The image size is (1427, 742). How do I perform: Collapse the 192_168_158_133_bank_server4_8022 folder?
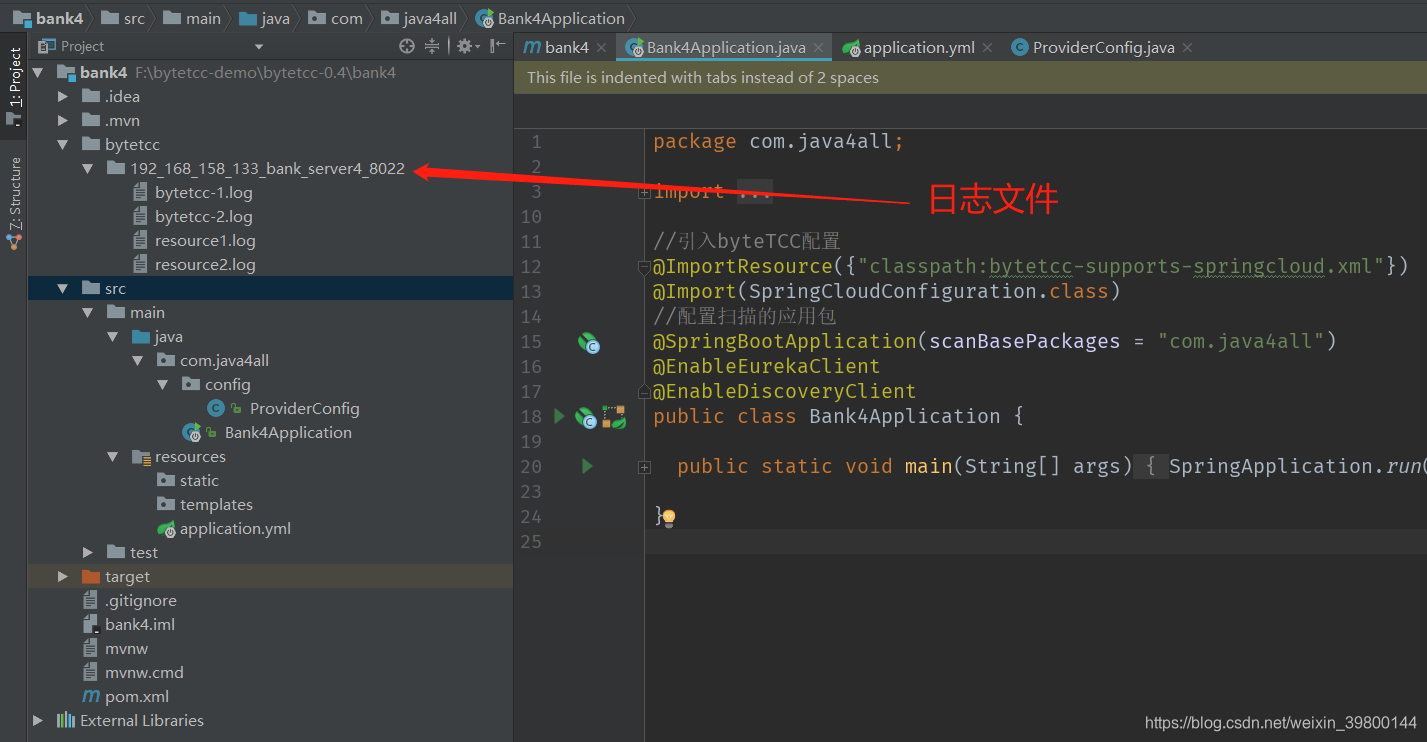pyautogui.click(x=88, y=168)
